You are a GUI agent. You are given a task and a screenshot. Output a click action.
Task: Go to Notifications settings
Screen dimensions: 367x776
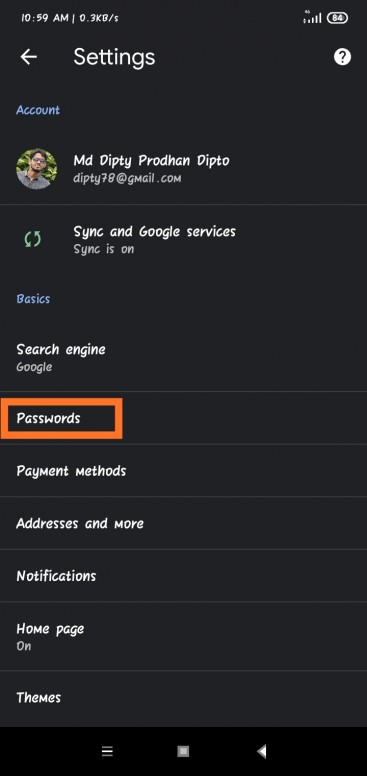[184, 576]
